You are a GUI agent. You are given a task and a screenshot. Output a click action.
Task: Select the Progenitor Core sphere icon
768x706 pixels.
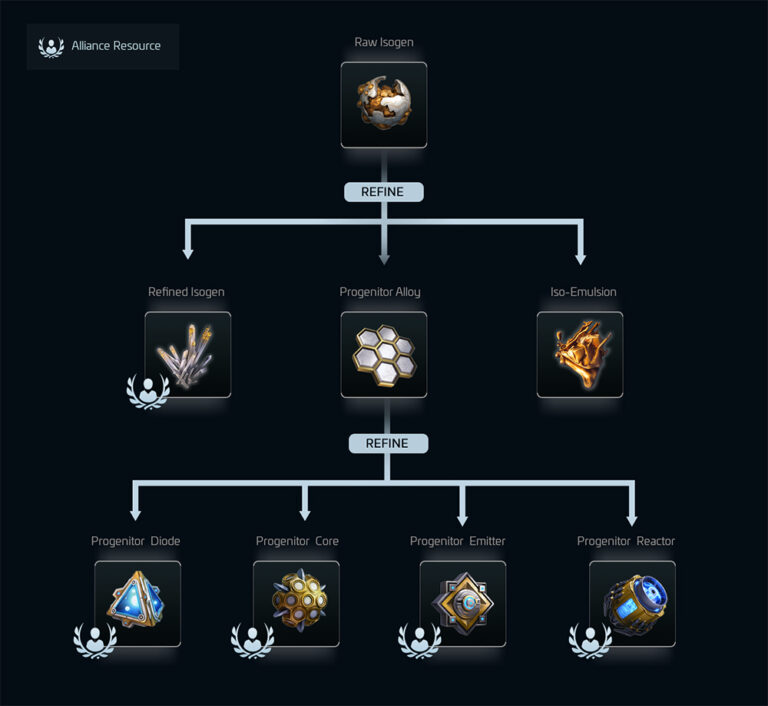[x=296, y=604]
